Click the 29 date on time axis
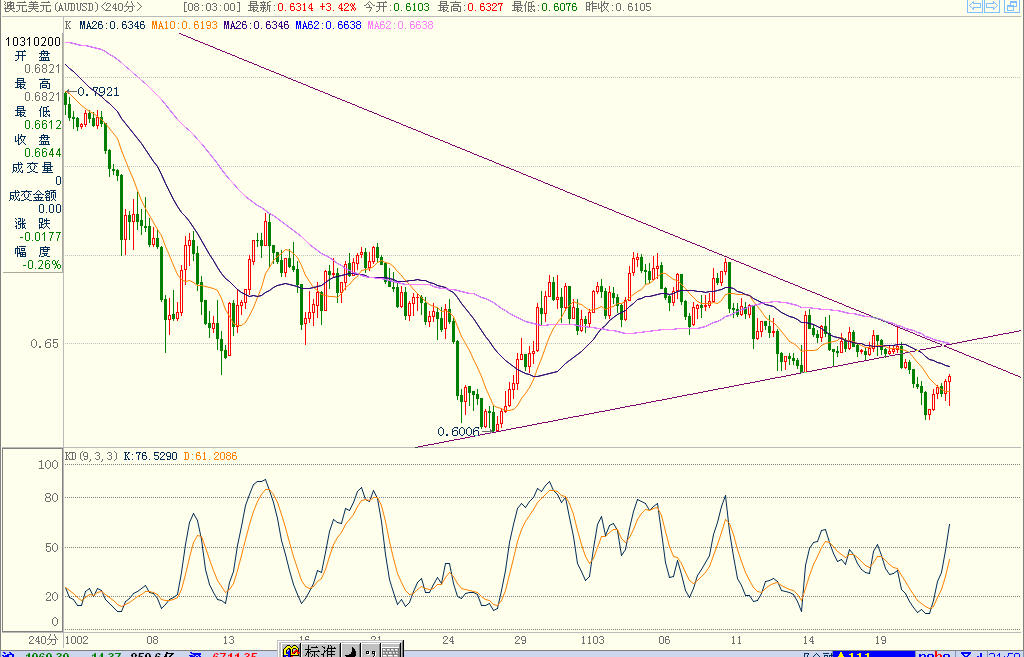1024x657 pixels. click(520, 640)
